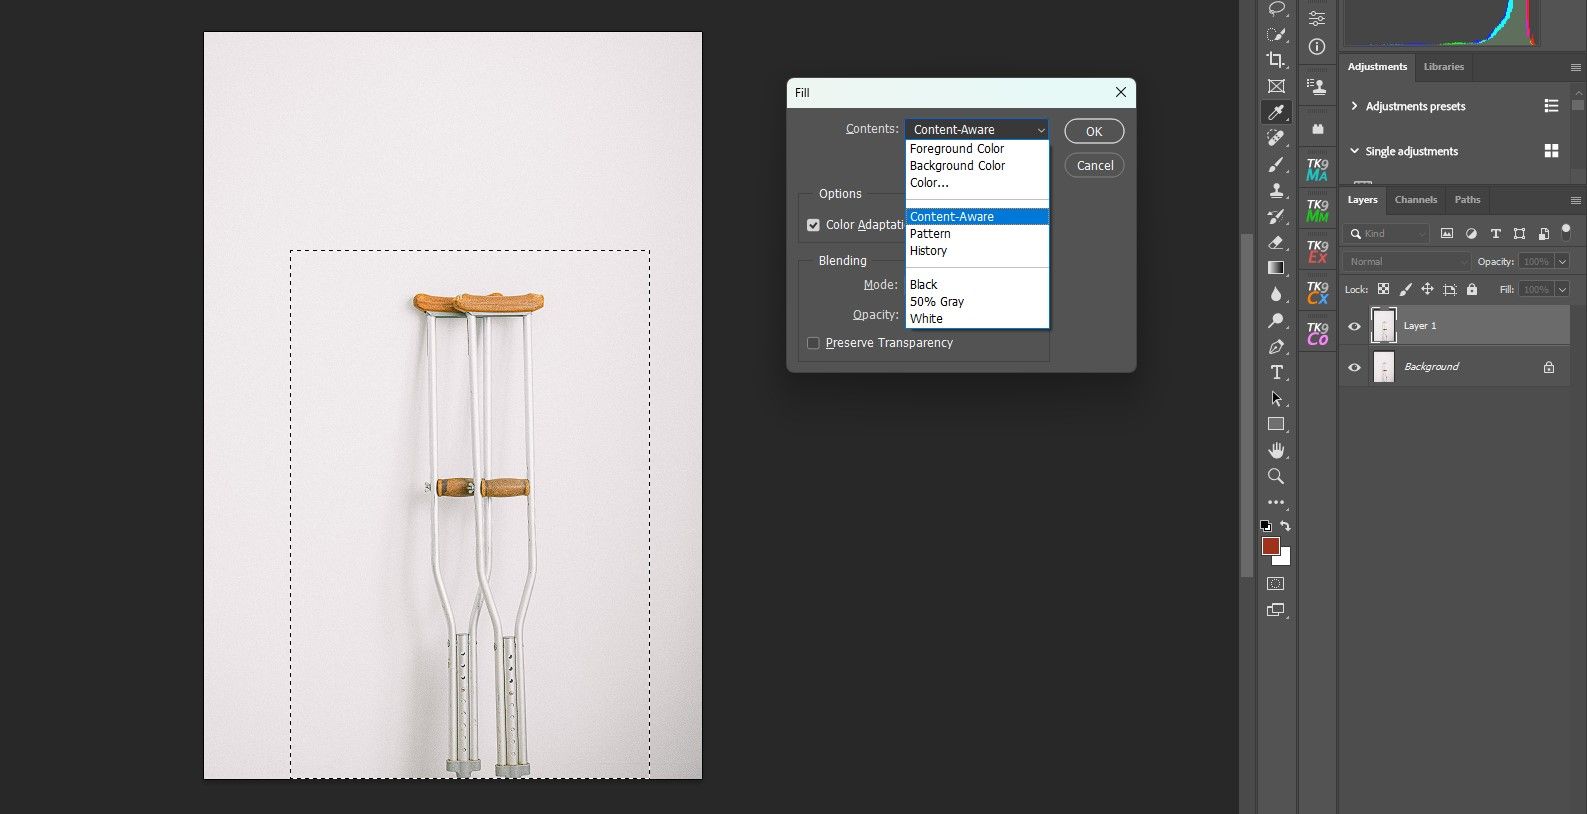
Task: Select the Hand tool
Action: pos(1276,450)
